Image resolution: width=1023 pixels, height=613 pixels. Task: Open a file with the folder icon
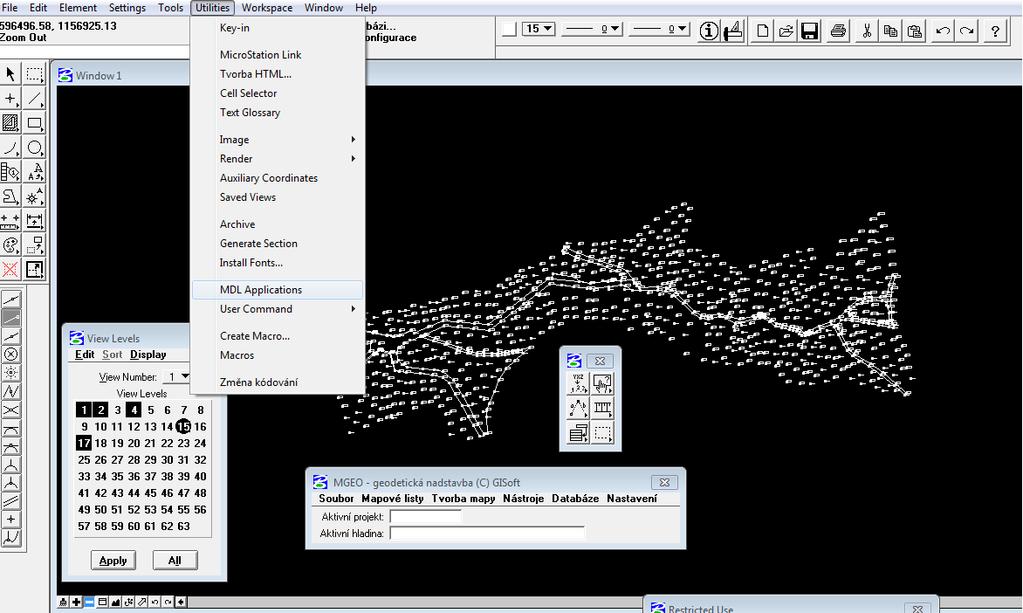(786, 31)
